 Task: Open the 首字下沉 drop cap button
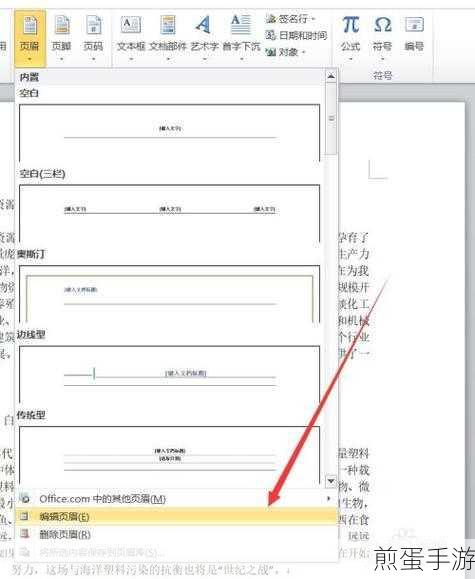coord(241,38)
